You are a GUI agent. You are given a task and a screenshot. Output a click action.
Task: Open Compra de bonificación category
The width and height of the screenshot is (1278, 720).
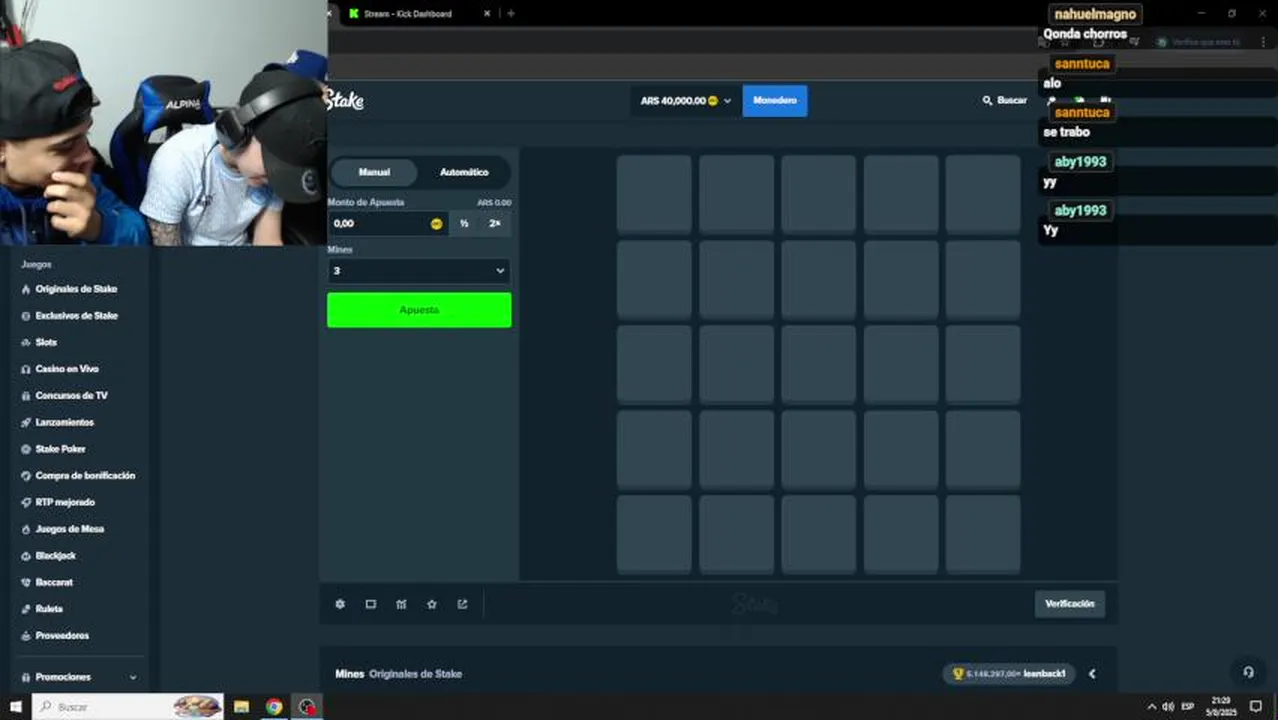[x=85, y=476]
